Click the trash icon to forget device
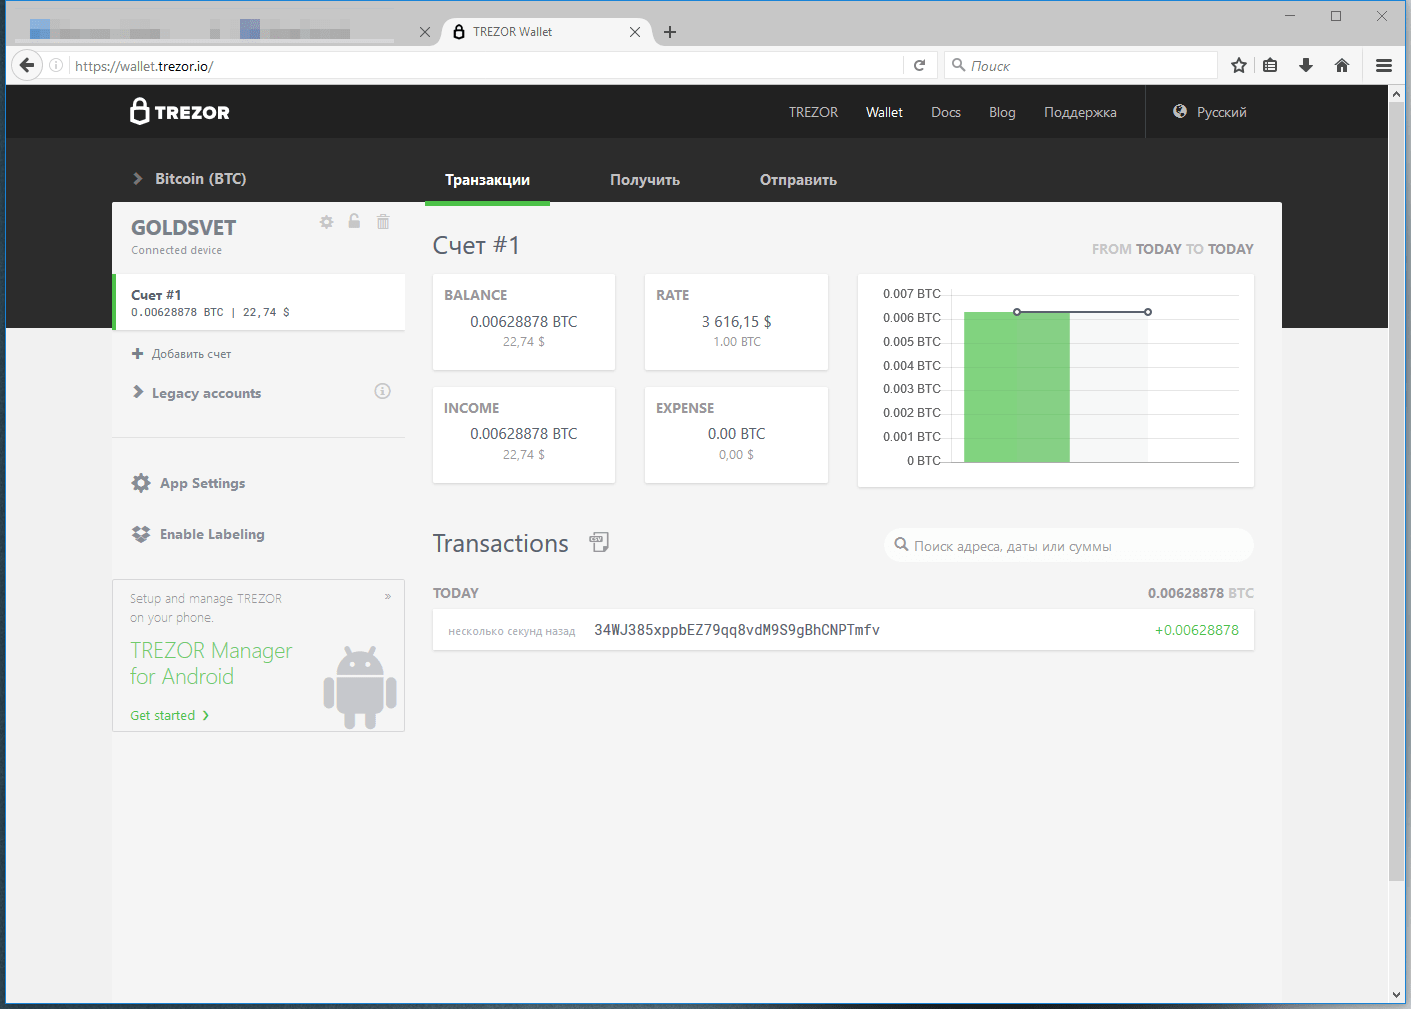 click(x=383, y=221)
